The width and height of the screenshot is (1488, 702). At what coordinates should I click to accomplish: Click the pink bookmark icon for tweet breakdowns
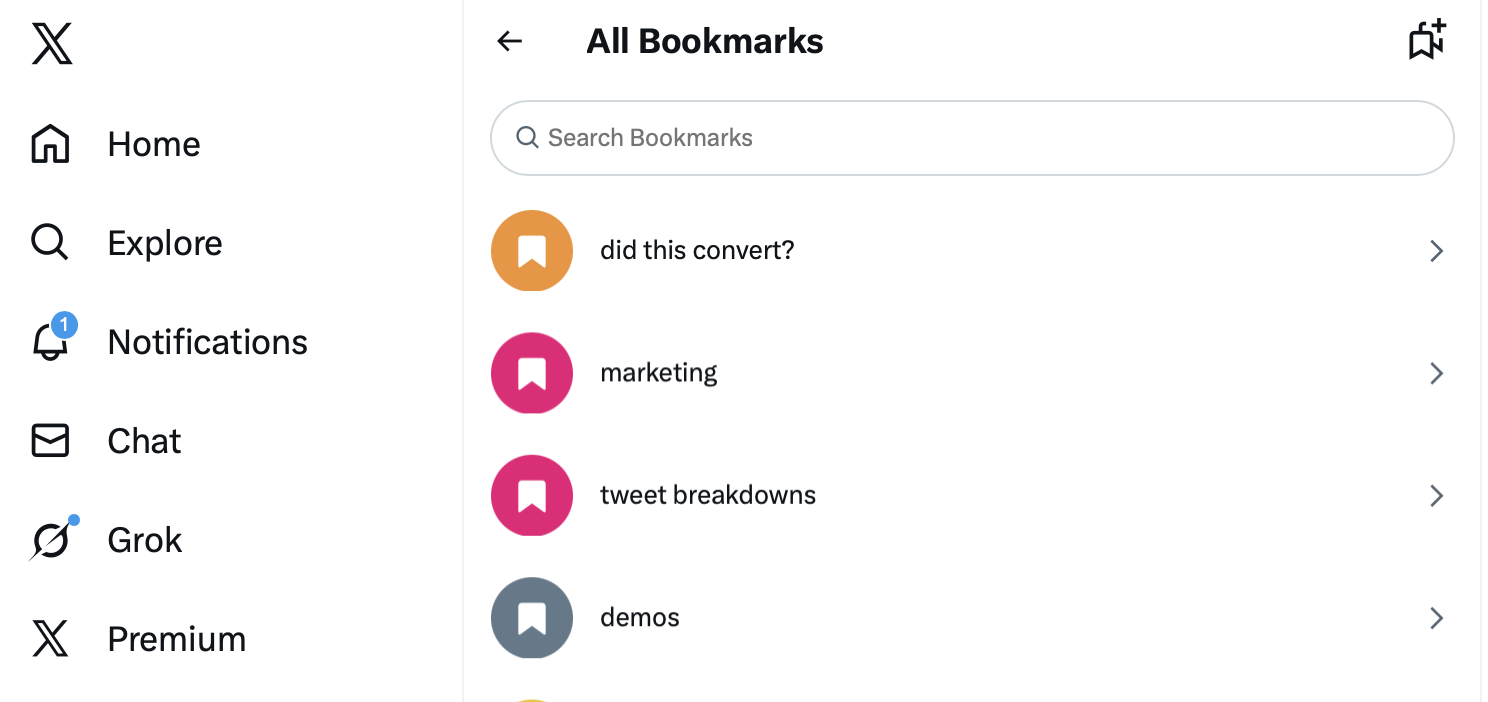pos(531,495)
